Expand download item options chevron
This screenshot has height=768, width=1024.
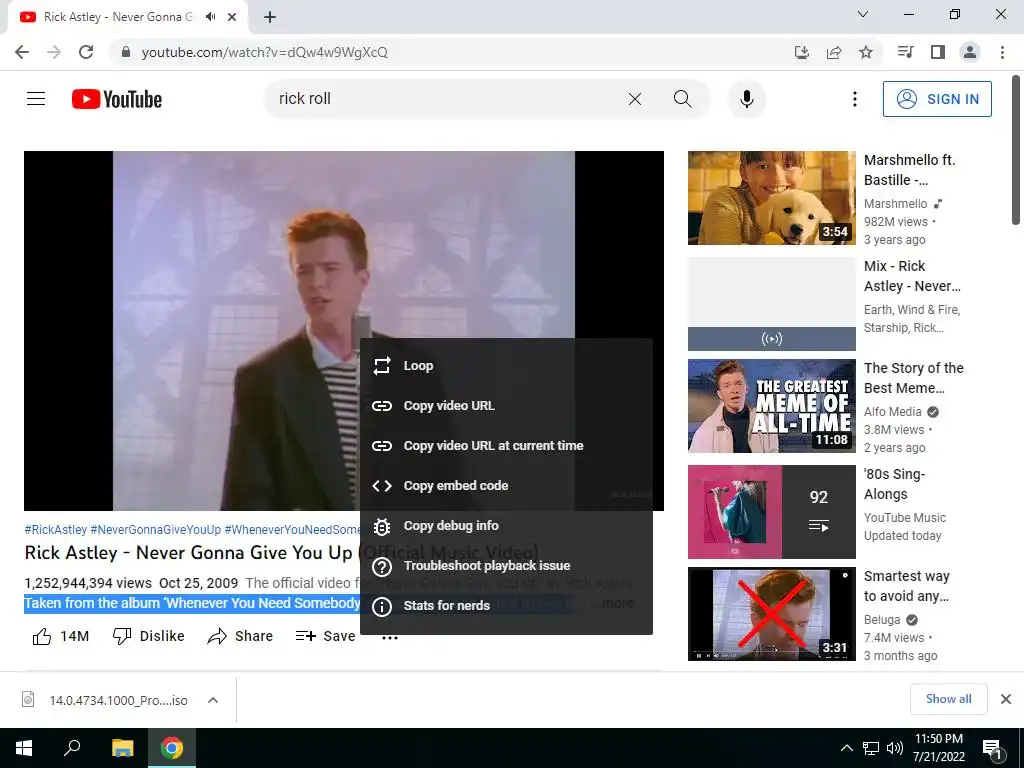click(213, 700)
